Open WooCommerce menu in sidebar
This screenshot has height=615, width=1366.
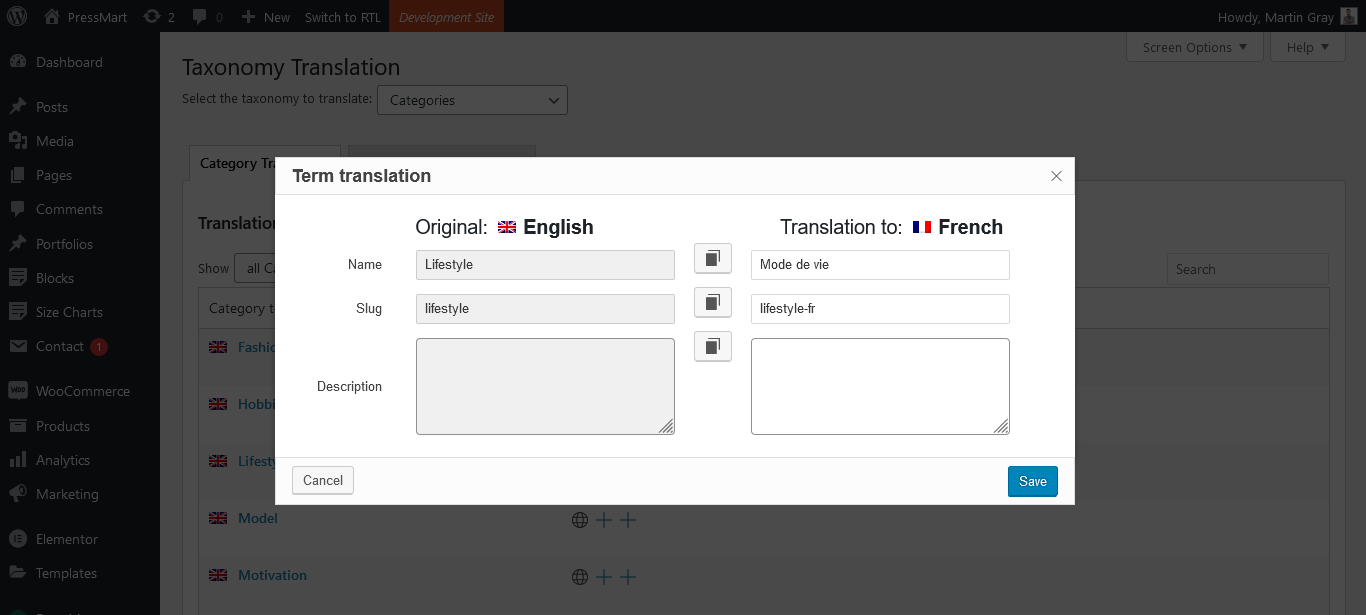coord(82,391)
